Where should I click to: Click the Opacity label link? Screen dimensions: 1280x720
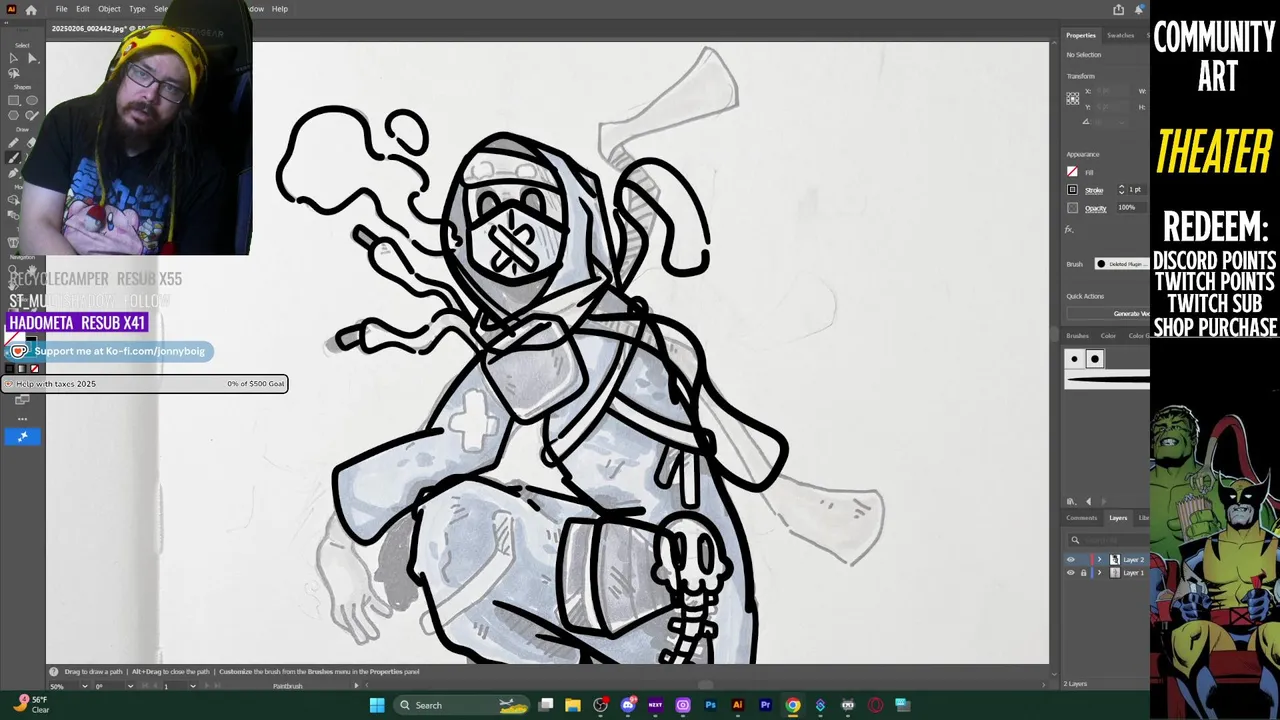tap(1096, 208)
